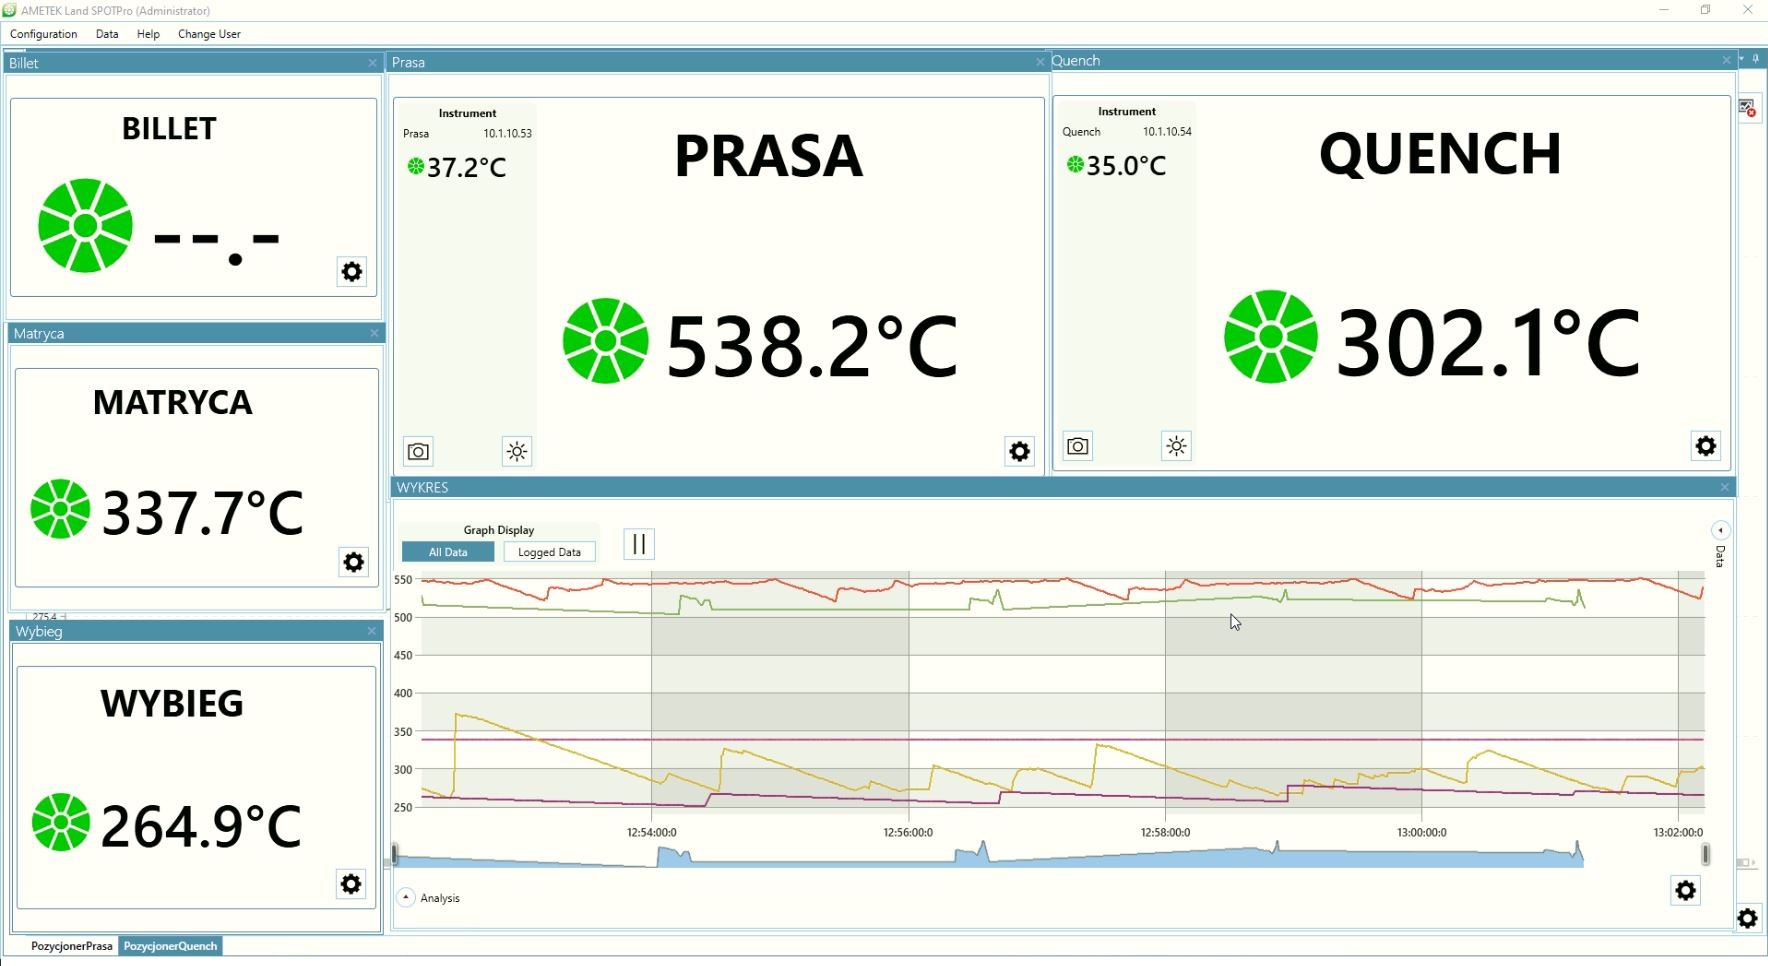Screen dimensions: 1768x966
Task: Open Billet panel settings gear
Action: point(351,272)
